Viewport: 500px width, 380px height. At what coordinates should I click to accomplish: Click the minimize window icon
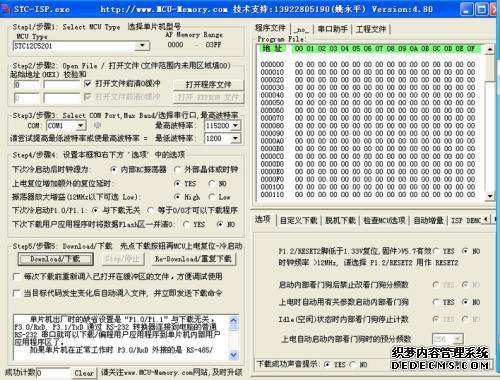point(467,9)
